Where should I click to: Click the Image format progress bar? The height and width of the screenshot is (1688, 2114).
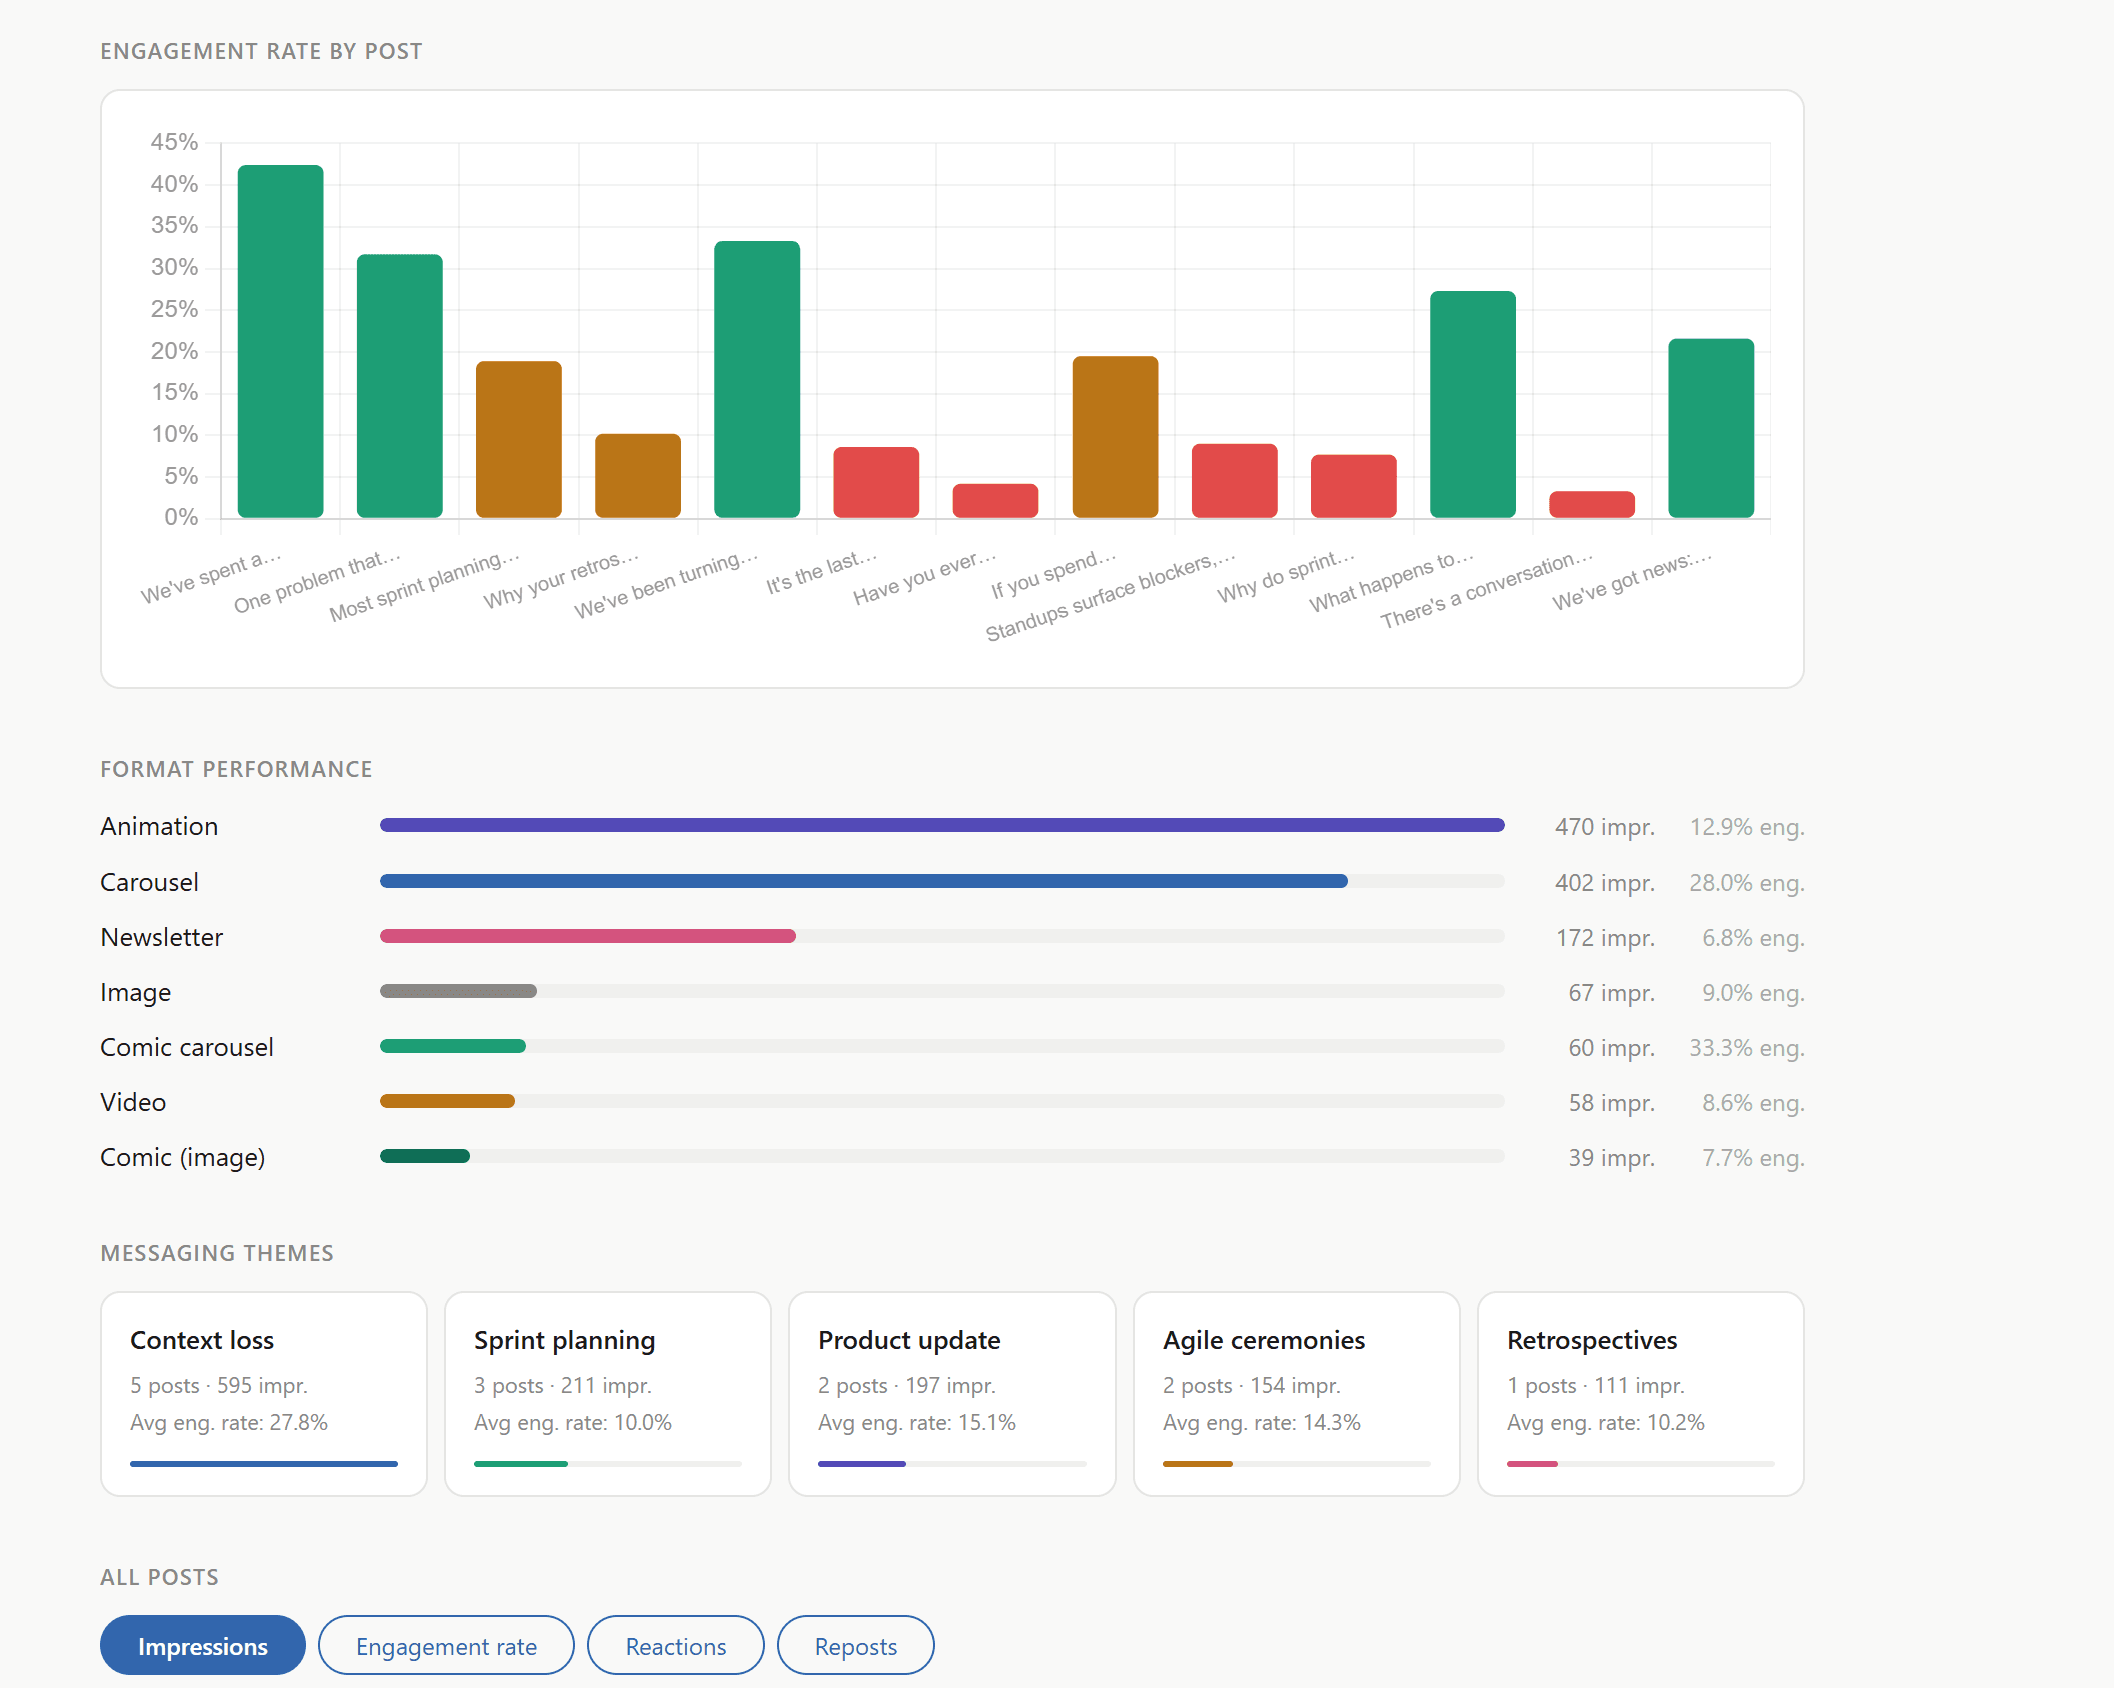(942, 991)
